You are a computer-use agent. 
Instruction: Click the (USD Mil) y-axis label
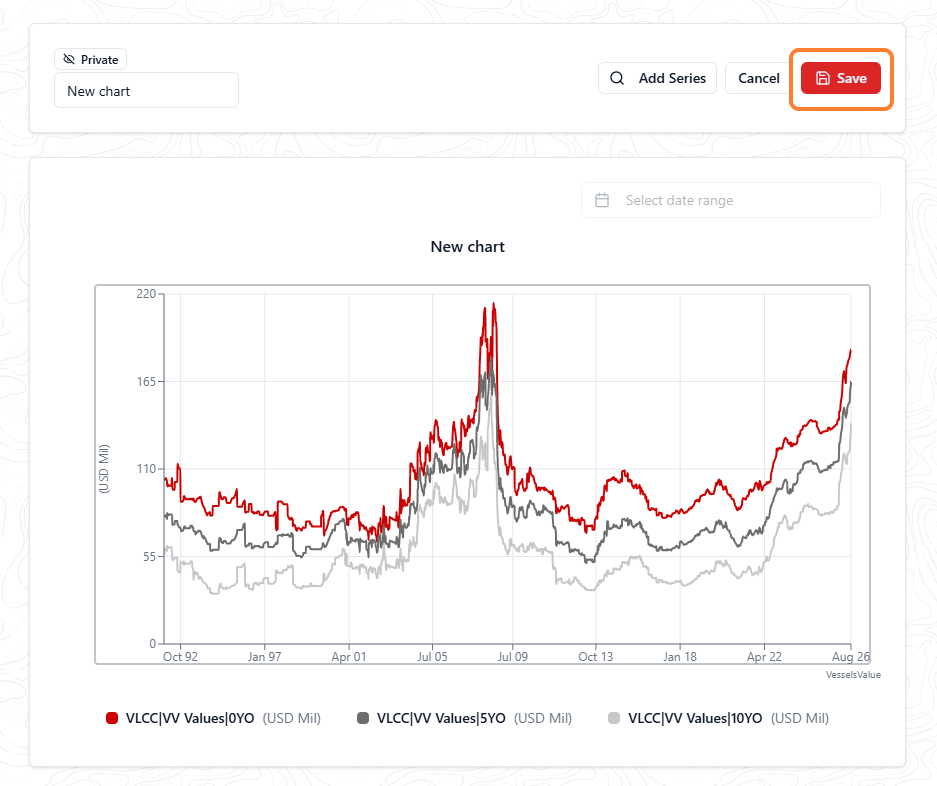[x=104, y=469]
